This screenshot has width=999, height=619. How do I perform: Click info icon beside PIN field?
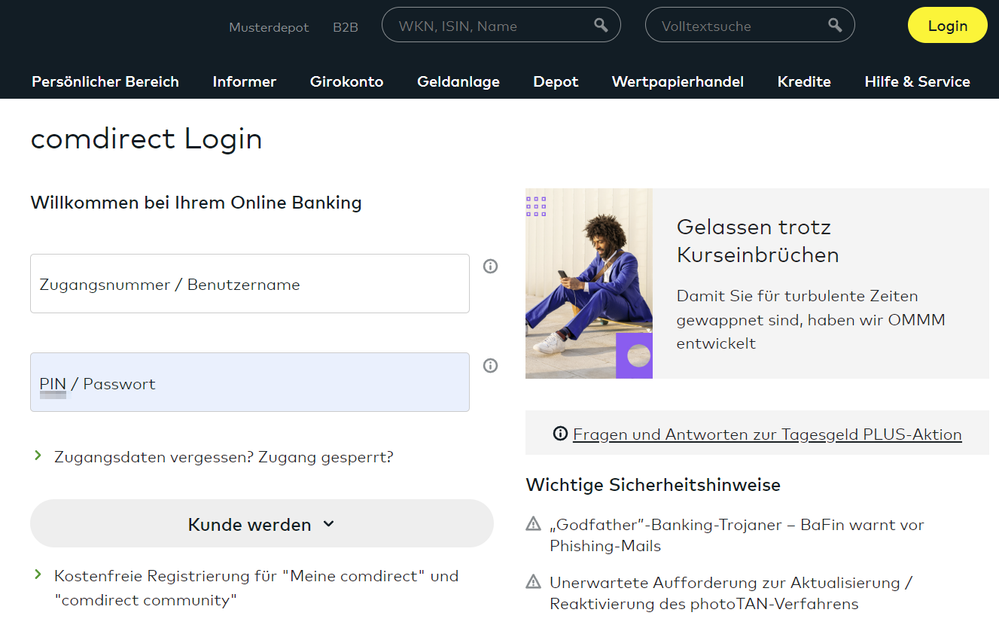(x=490, y=366)
